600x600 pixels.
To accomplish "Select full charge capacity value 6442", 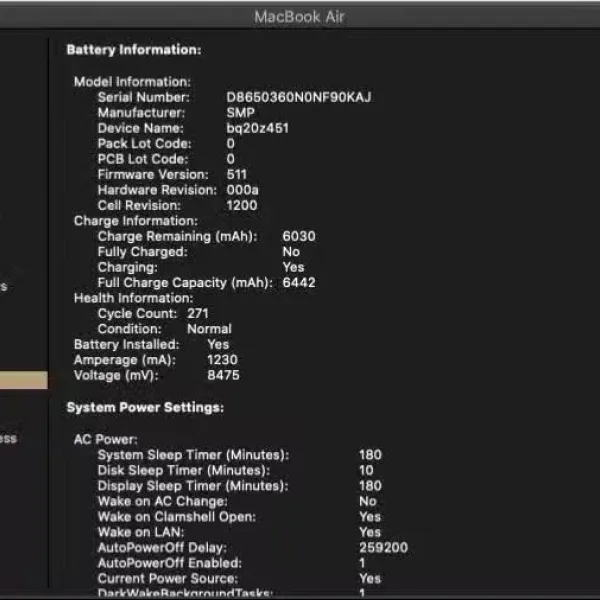I will tap(299, 282).
